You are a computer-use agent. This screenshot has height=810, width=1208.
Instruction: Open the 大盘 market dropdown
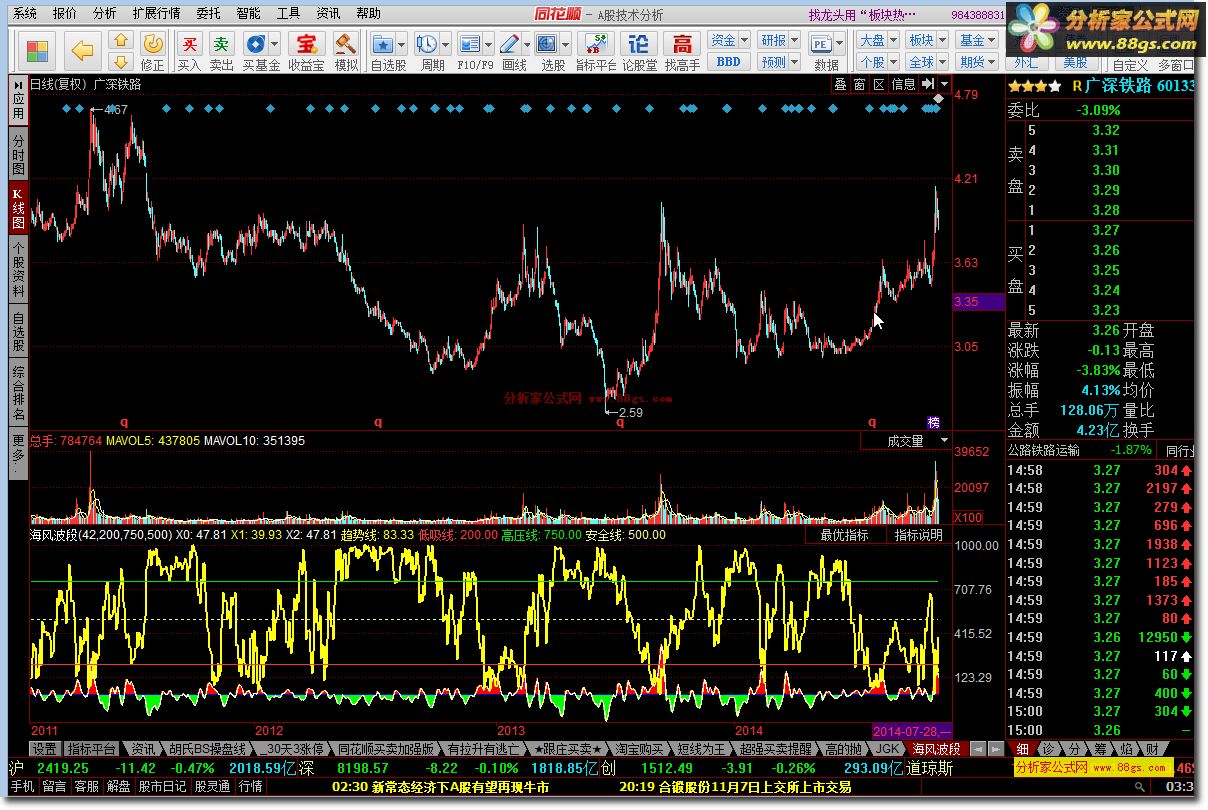click(878, 41)
